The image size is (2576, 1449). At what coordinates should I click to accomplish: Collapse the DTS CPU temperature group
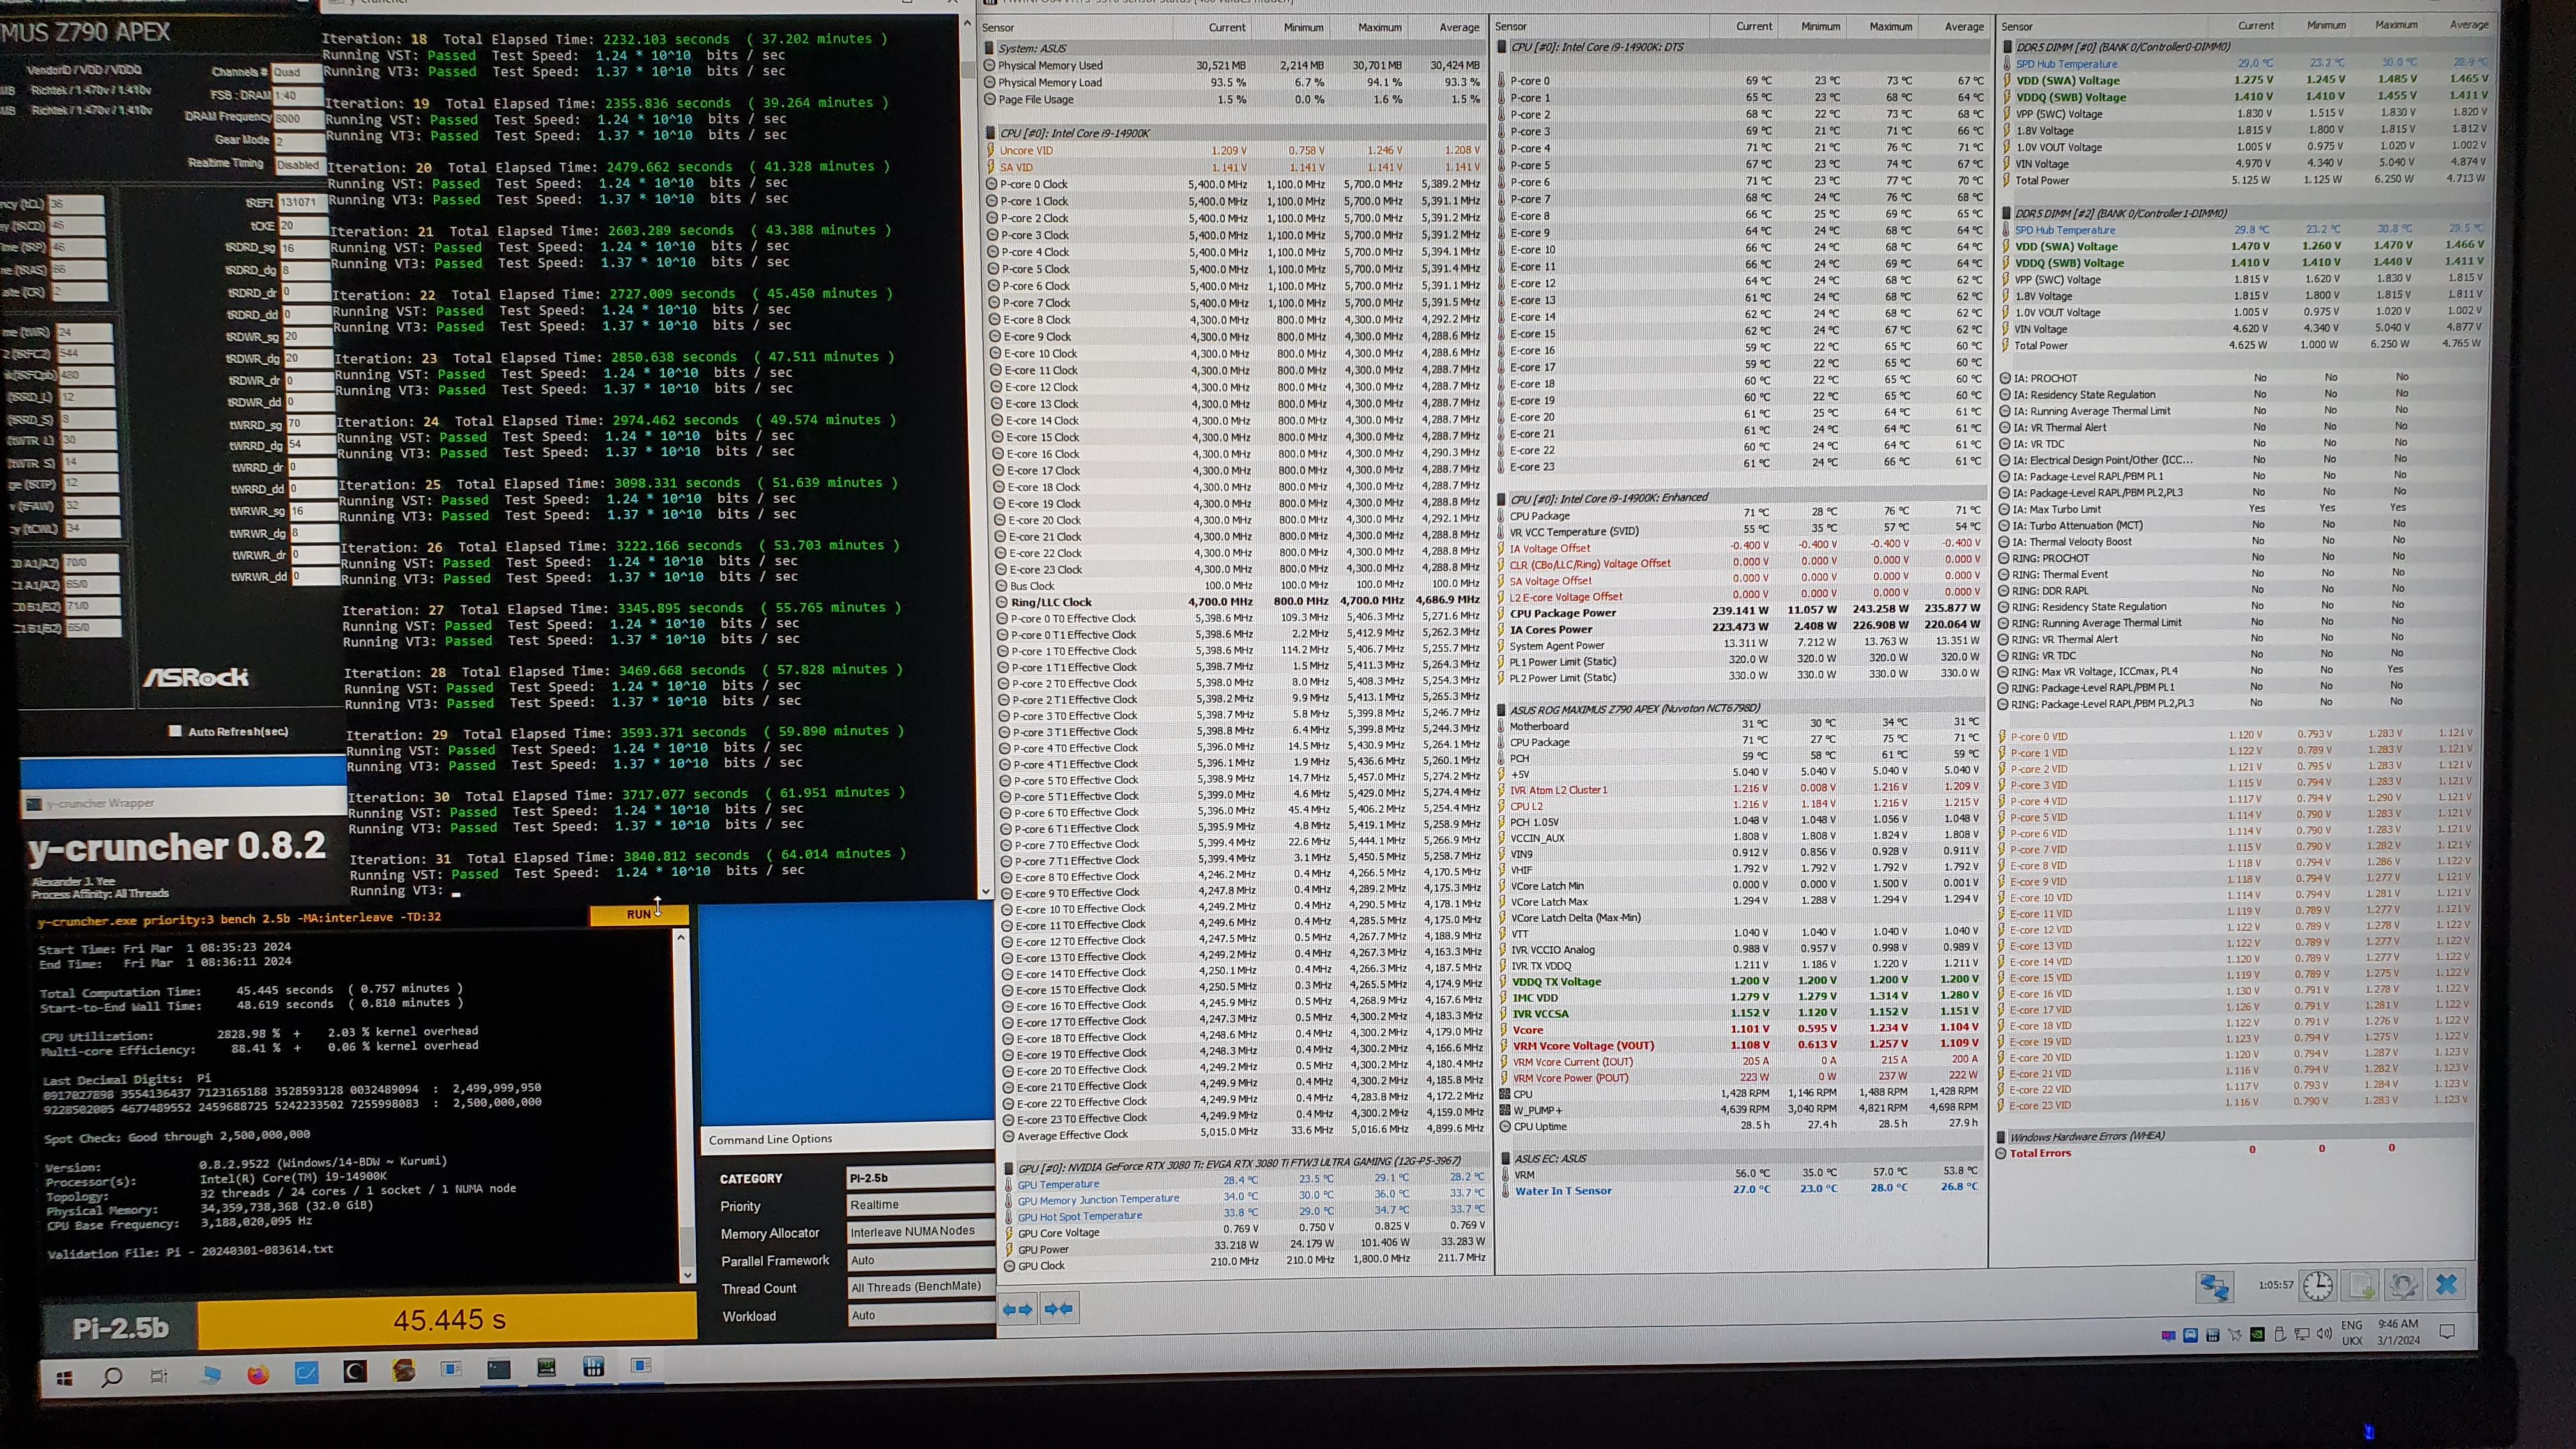[1502, 47]
